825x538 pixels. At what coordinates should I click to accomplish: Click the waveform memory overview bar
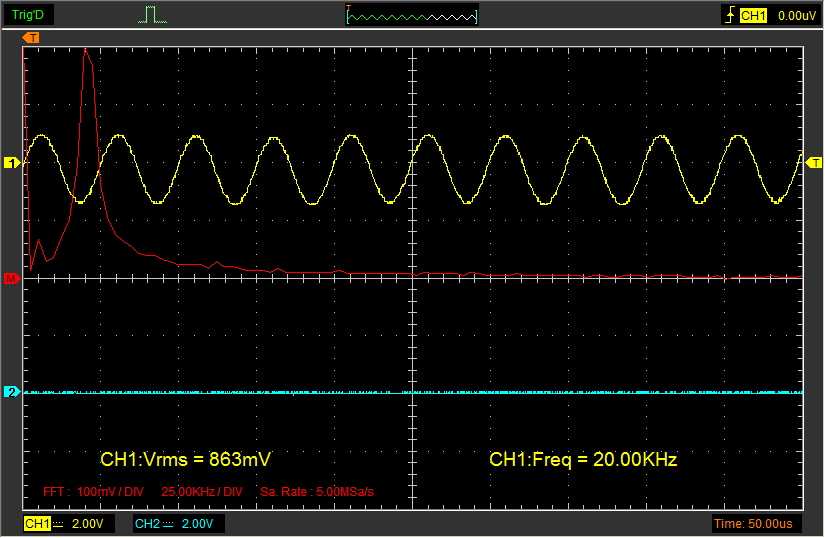tap(412, 16)
